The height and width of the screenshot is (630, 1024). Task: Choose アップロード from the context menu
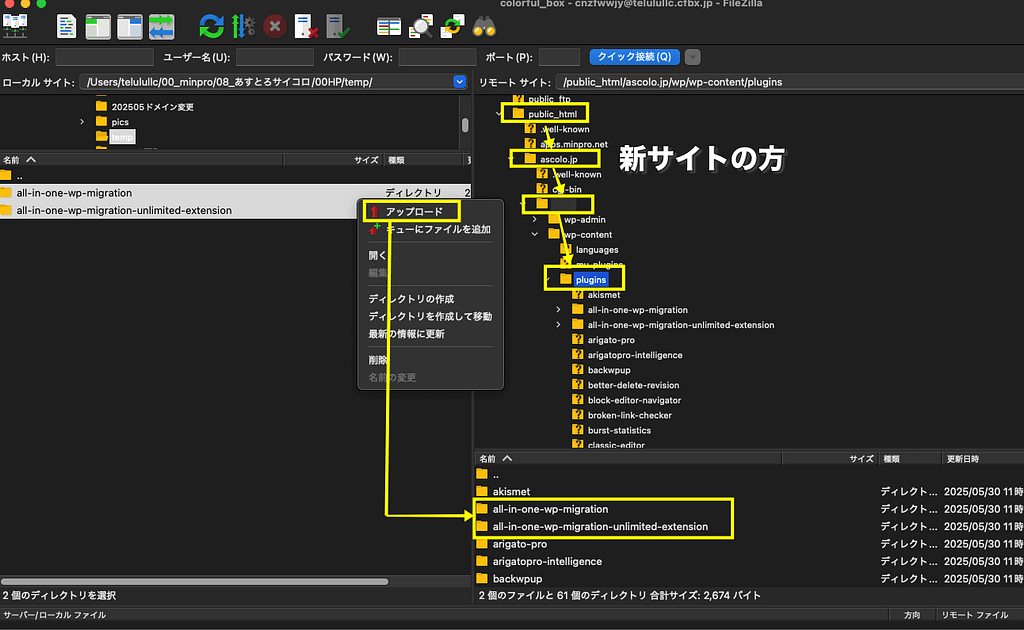414,211
